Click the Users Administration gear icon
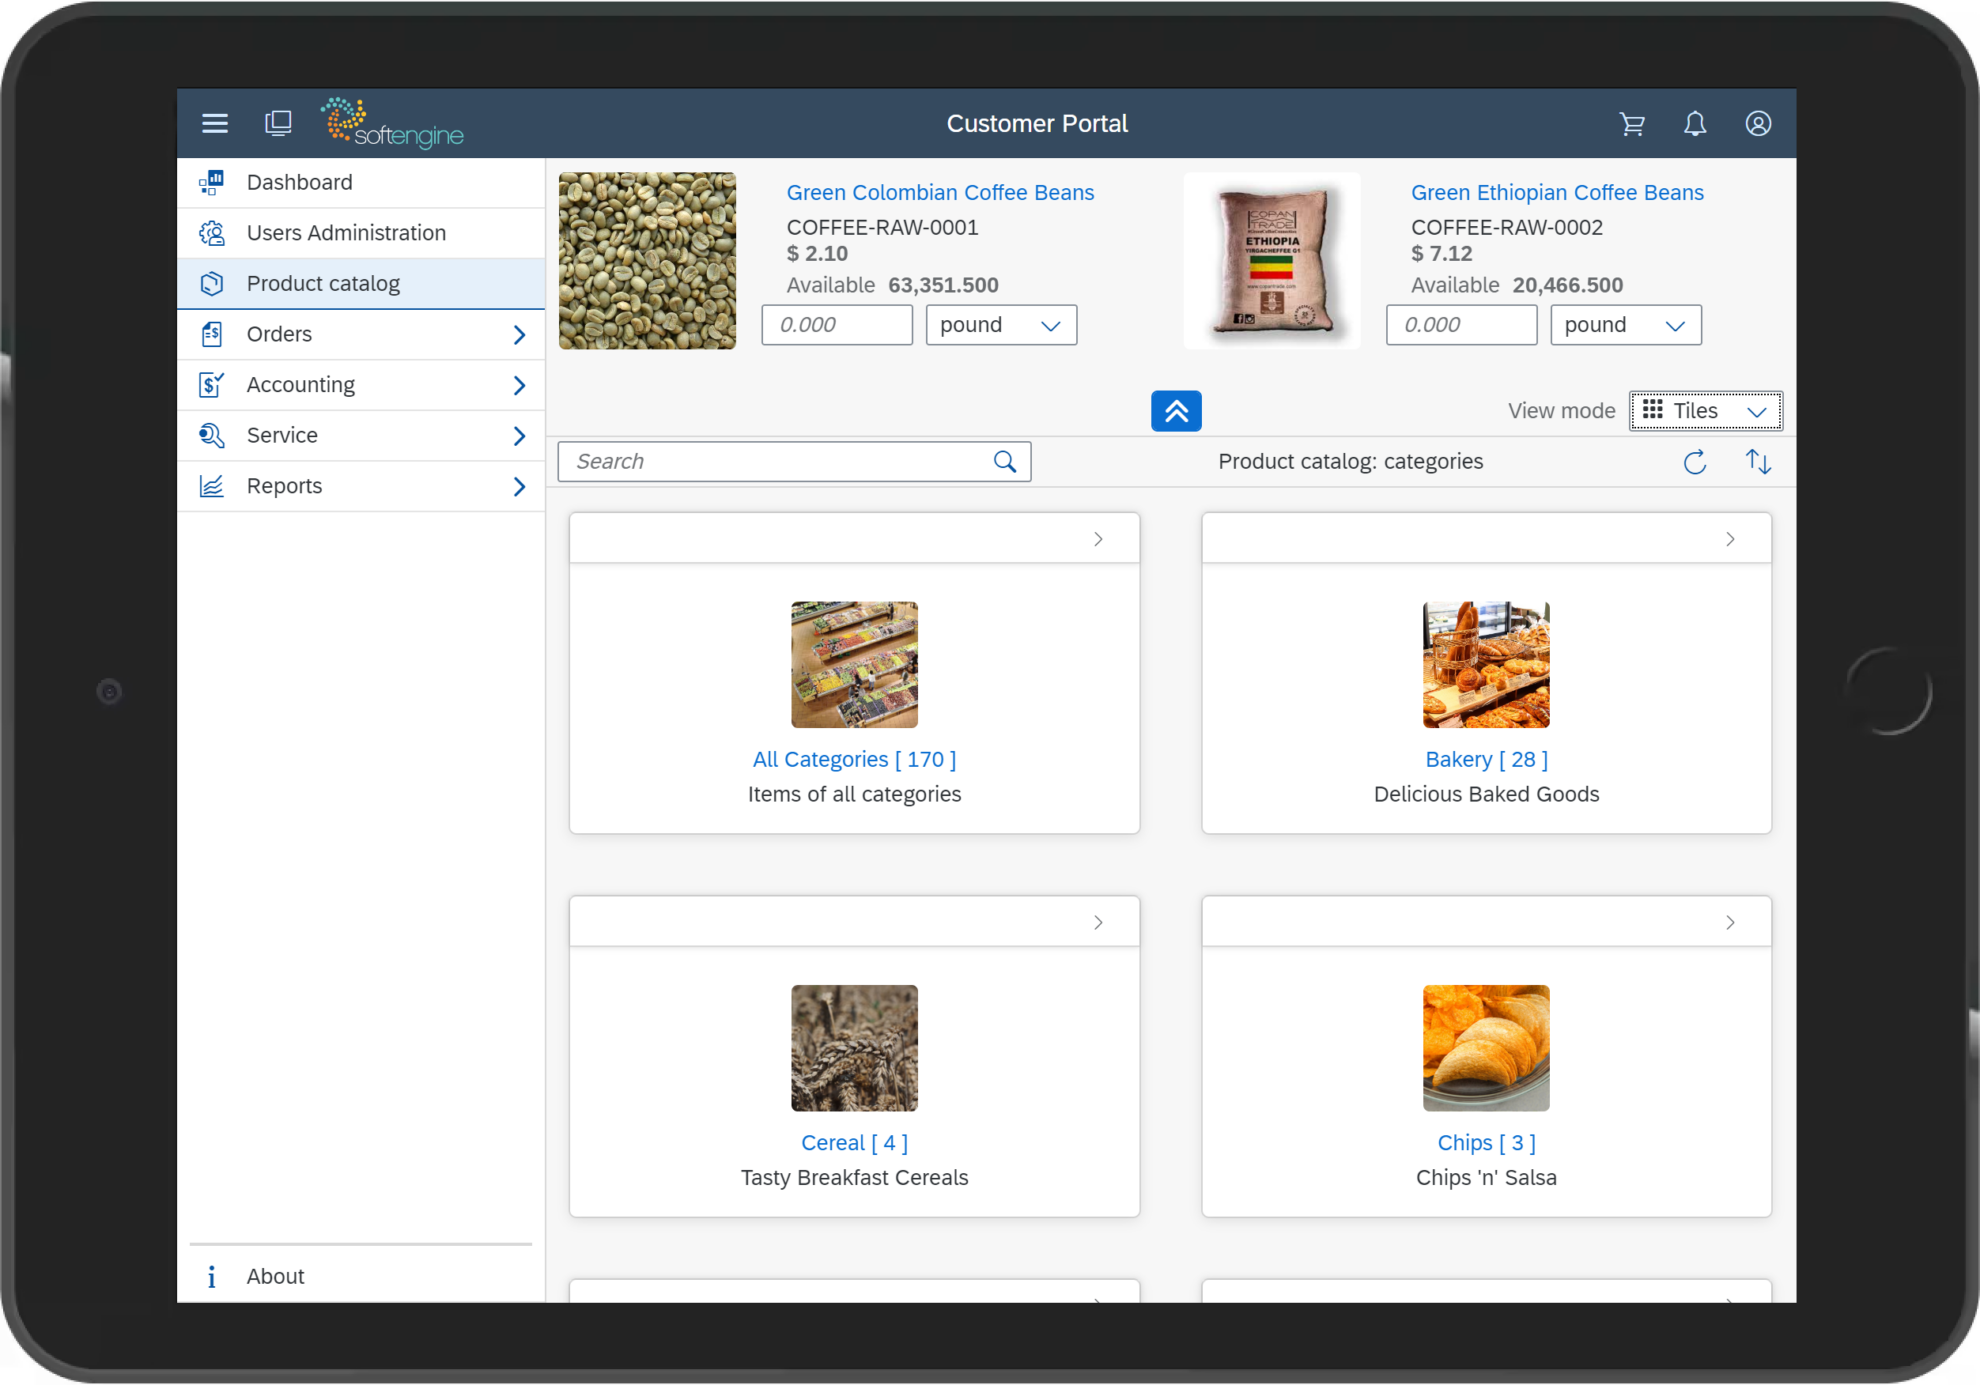Viewport: 1980px width, 1385px height. coord(212,232)
